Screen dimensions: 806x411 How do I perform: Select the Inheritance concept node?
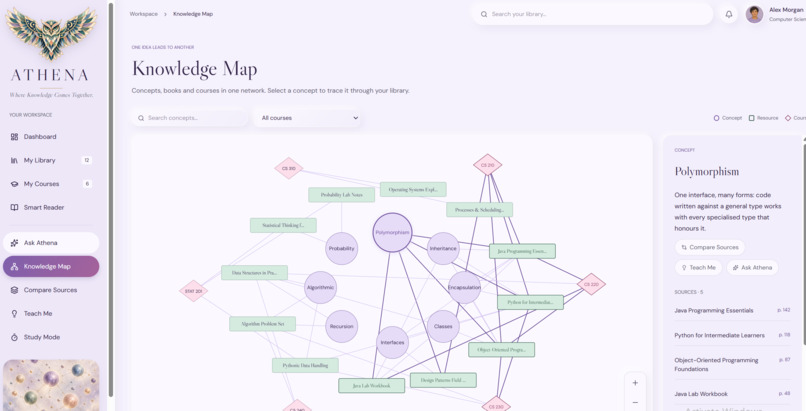coord(443,248)
